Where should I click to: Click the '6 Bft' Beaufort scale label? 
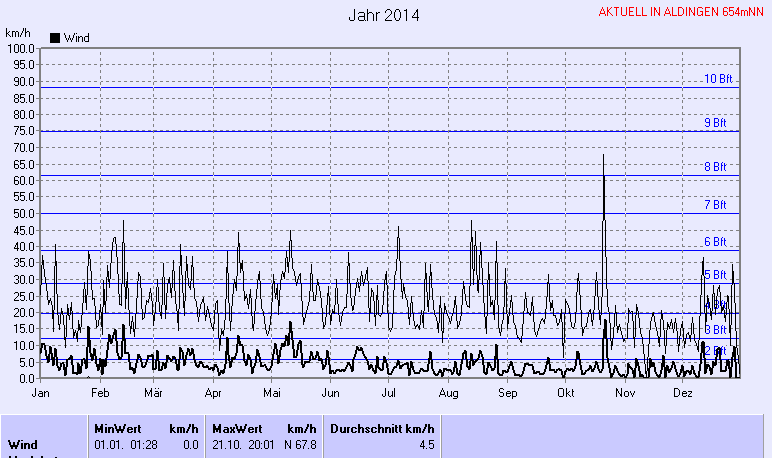pos(715,242)
